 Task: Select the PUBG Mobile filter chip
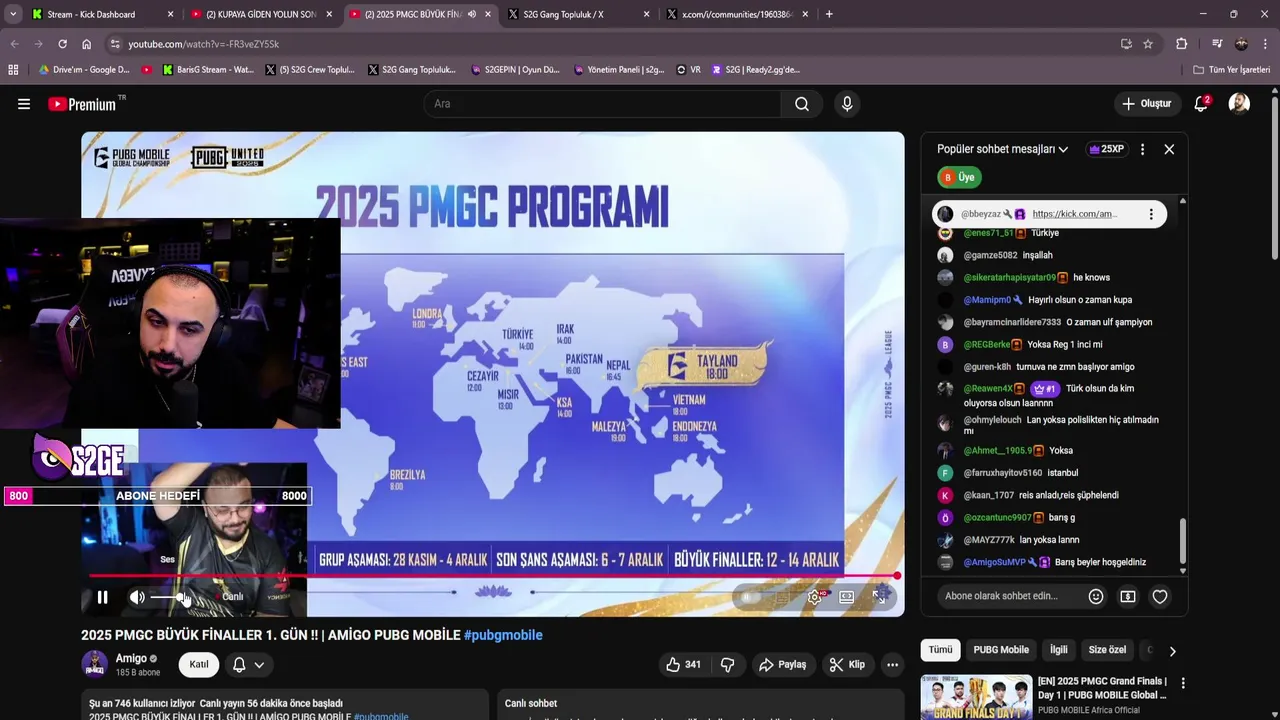1001,650
